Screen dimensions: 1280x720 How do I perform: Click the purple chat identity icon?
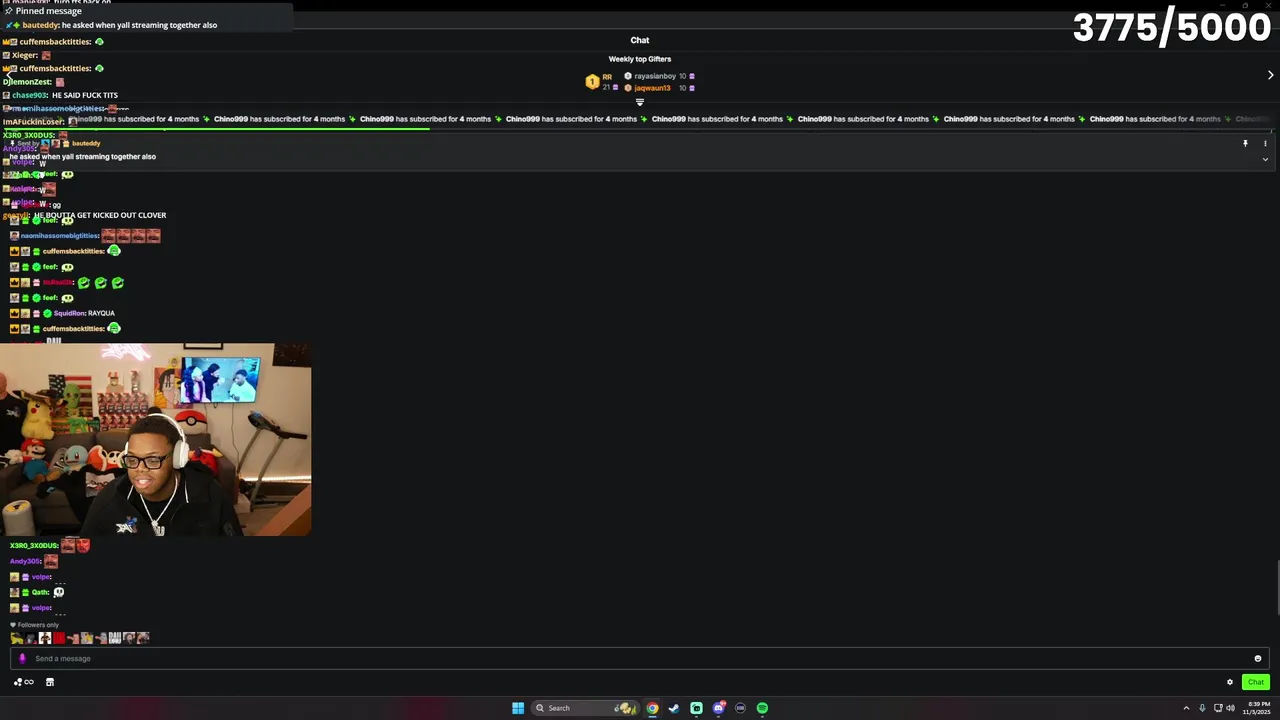coord(22,658)
